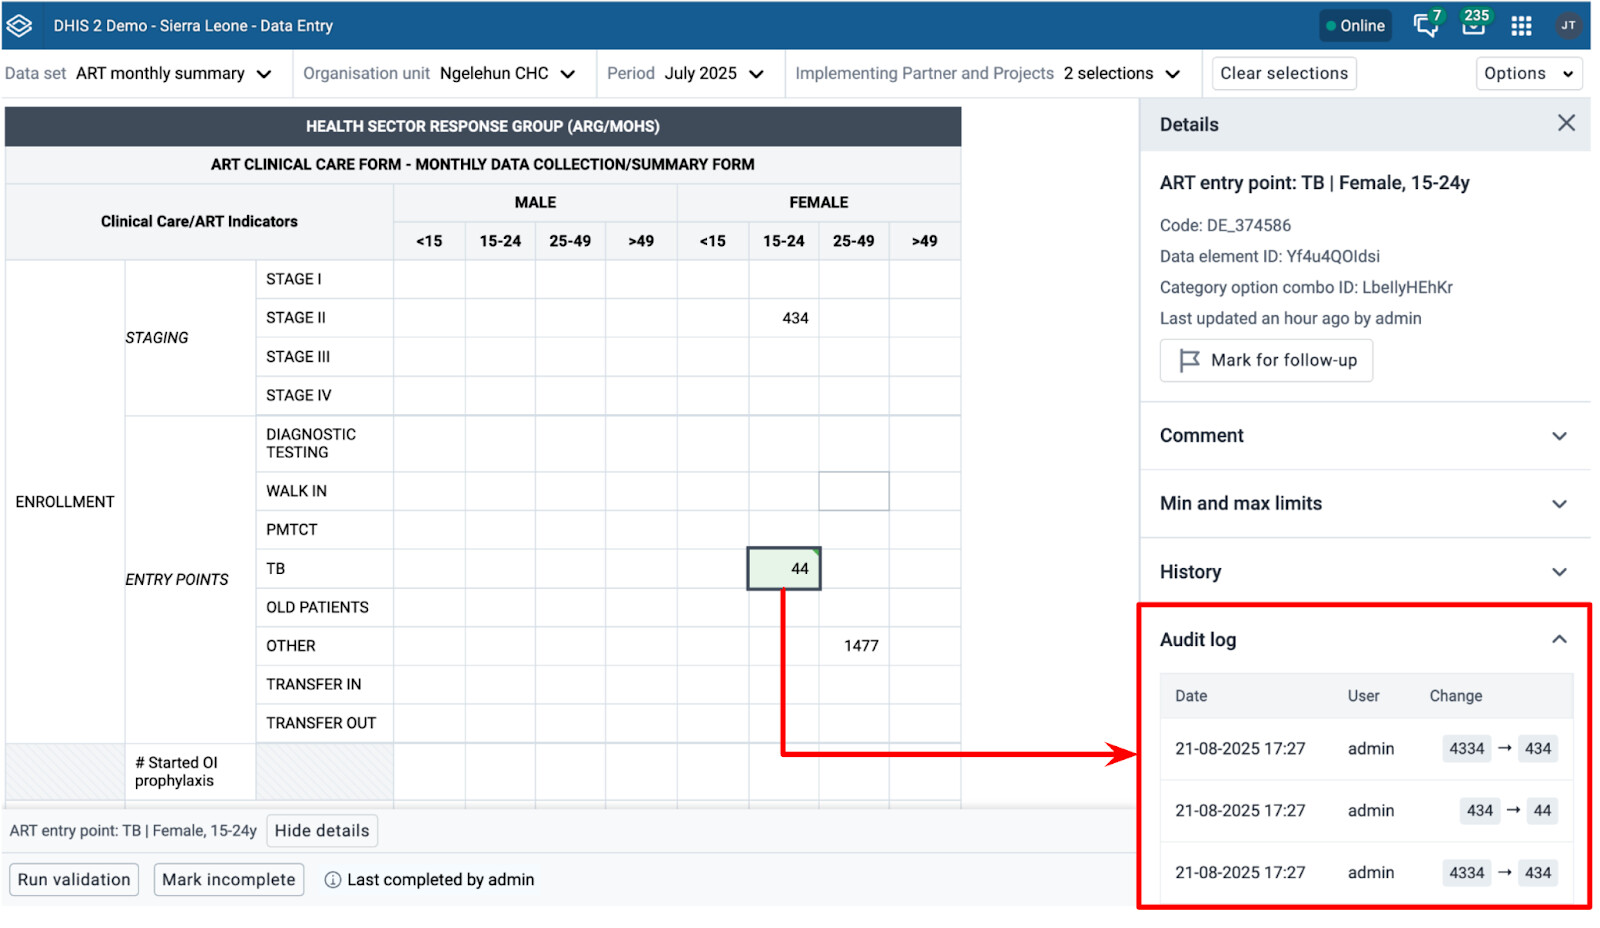Image resolution: width=1600 pixels, height=928 pixels.
Task: Open interpretations inbox icon showing 235
Action: pos(1474,26)
